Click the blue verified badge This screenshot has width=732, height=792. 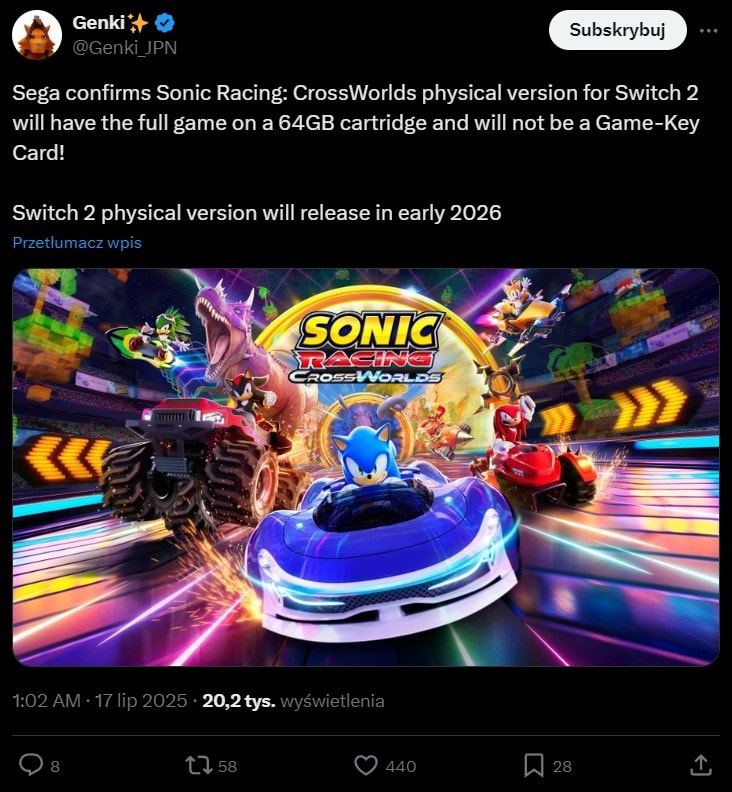coord(165,23)
